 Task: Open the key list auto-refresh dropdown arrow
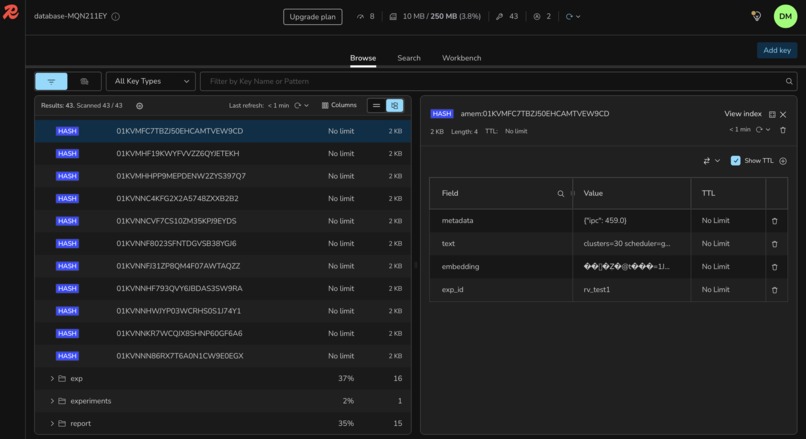[306, 105]
